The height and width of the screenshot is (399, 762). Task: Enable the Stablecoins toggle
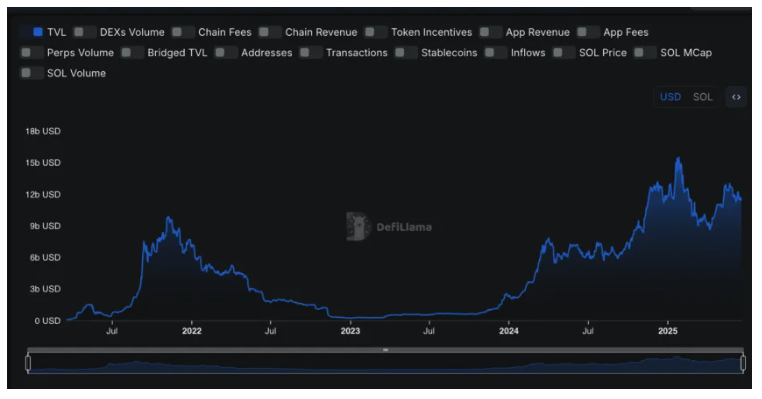(x=406, y=52)
